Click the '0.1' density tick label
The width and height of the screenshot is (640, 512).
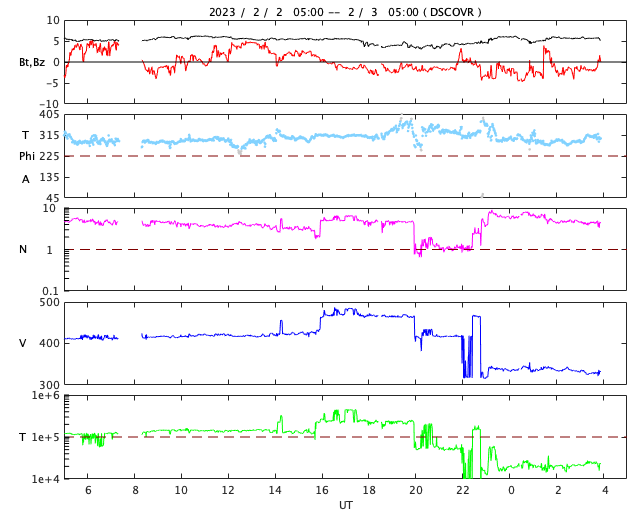[x=51, y=291]
